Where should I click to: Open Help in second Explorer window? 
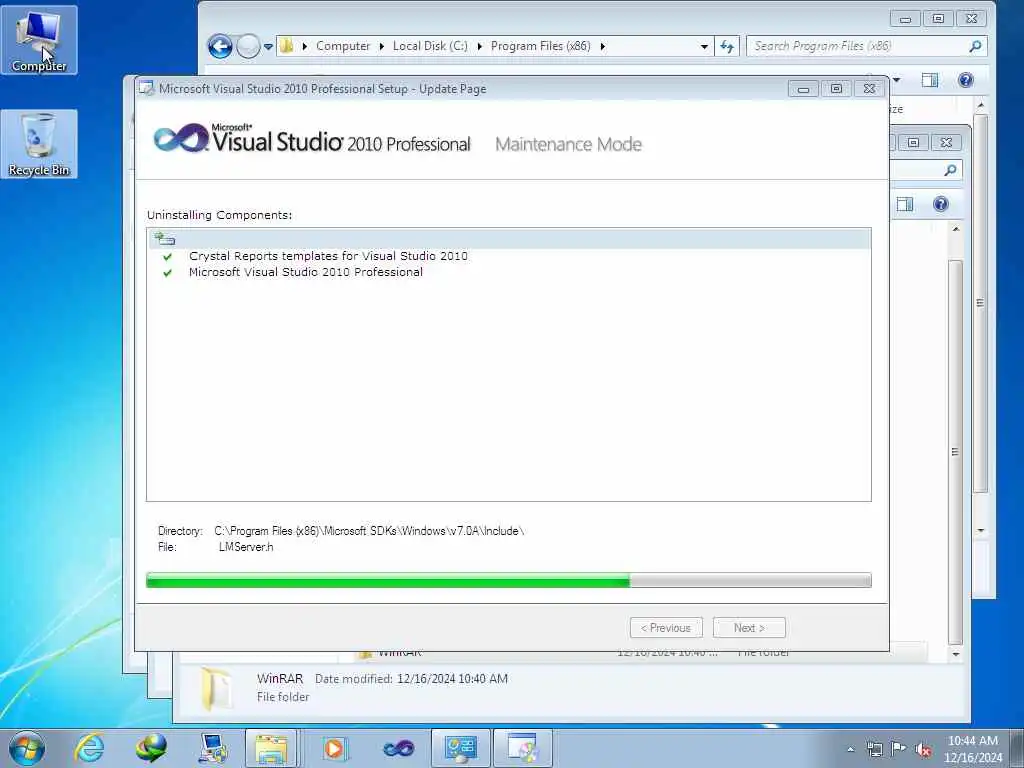coord(940,204)
